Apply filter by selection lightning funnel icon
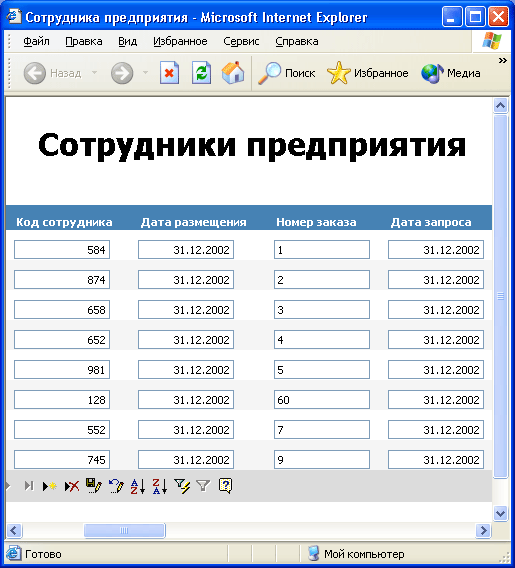 click(182, 486)
